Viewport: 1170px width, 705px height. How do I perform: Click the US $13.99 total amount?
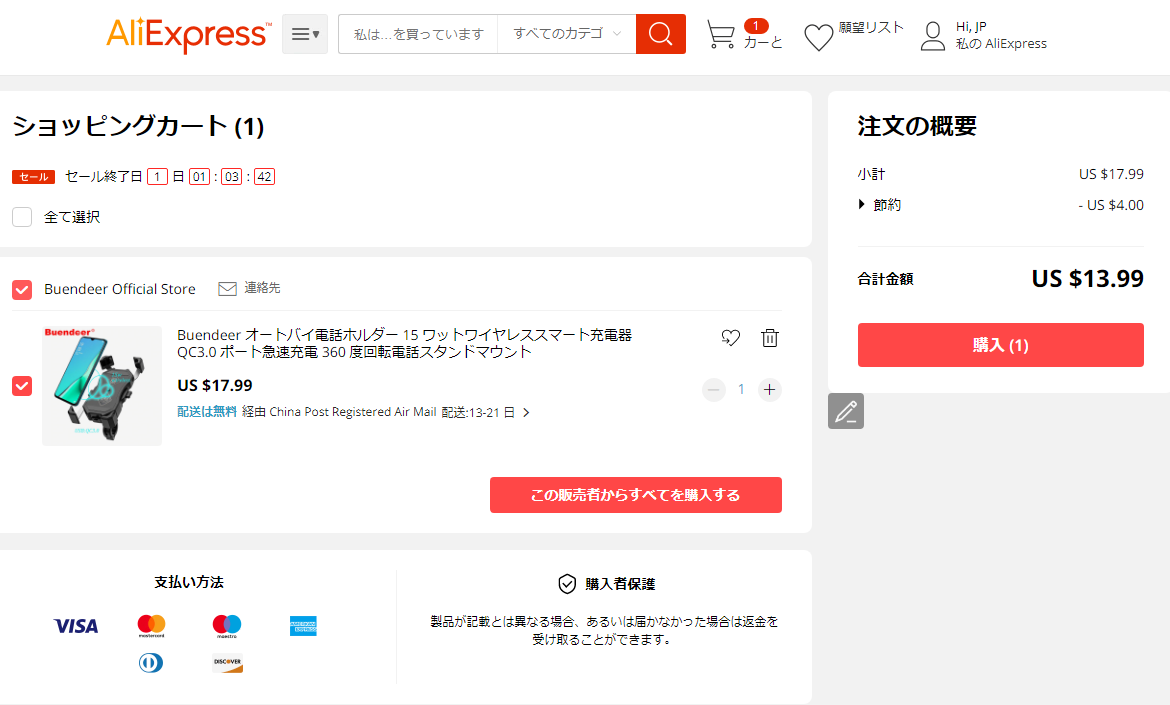tap(1087, 278)
